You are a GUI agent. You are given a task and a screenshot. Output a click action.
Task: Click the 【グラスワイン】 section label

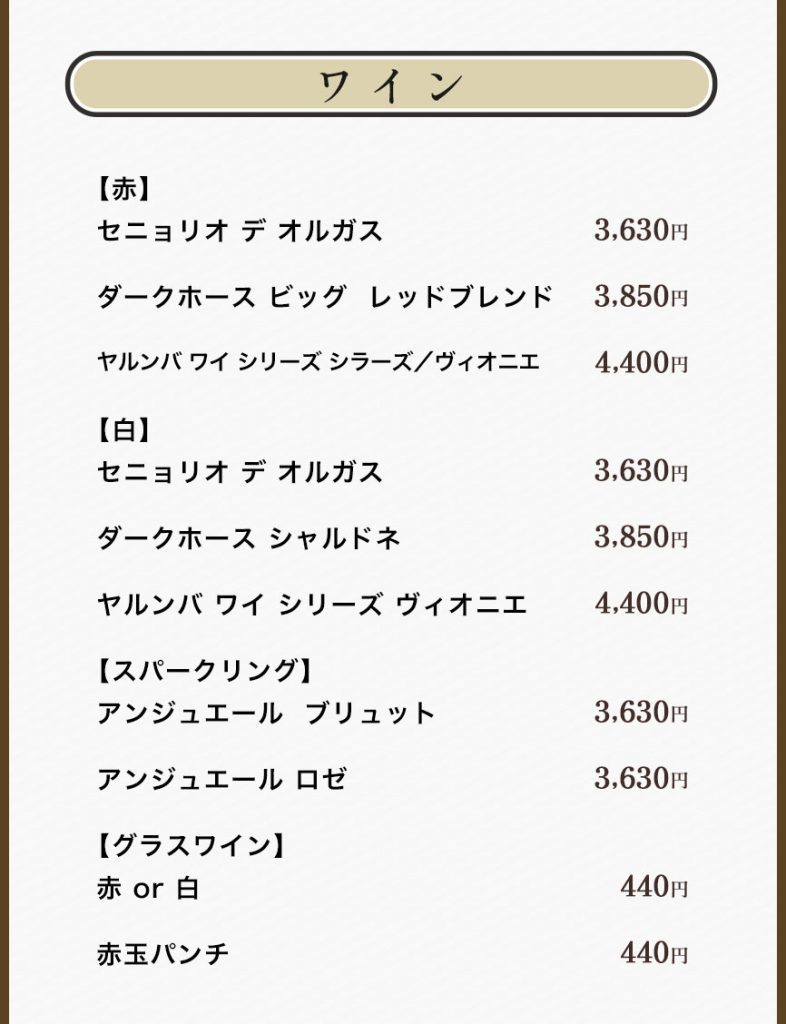(x=192, y=845)
